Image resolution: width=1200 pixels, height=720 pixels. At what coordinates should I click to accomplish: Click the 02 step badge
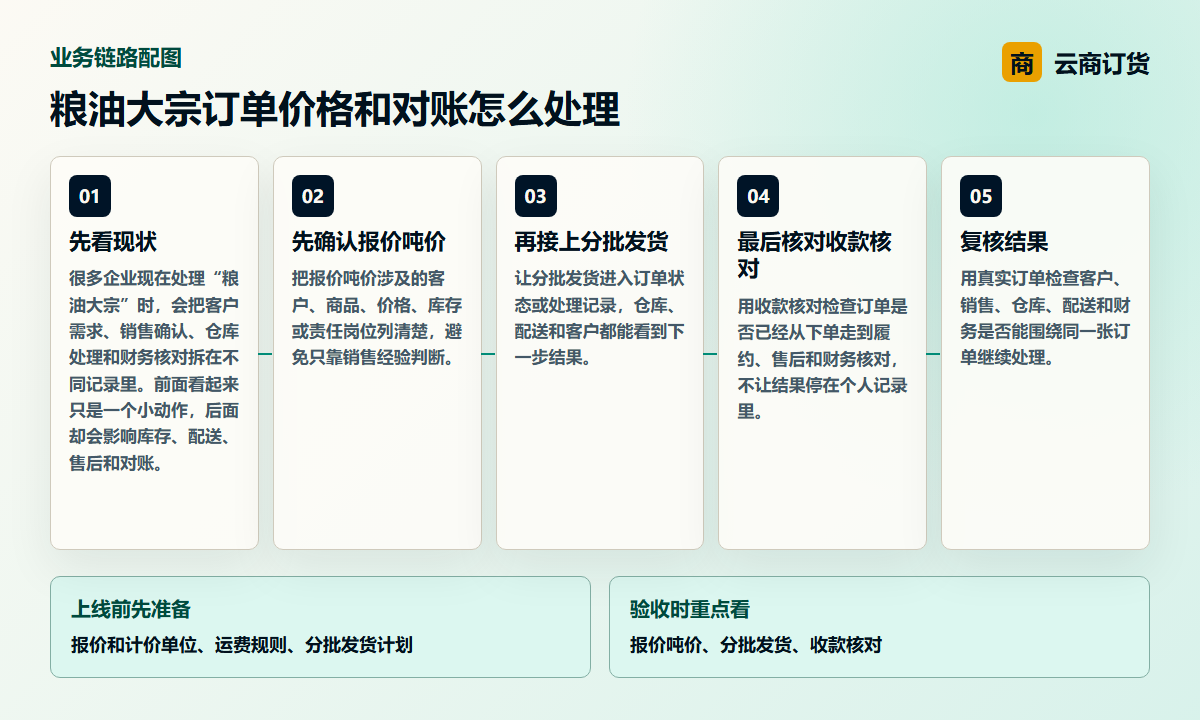313,196
